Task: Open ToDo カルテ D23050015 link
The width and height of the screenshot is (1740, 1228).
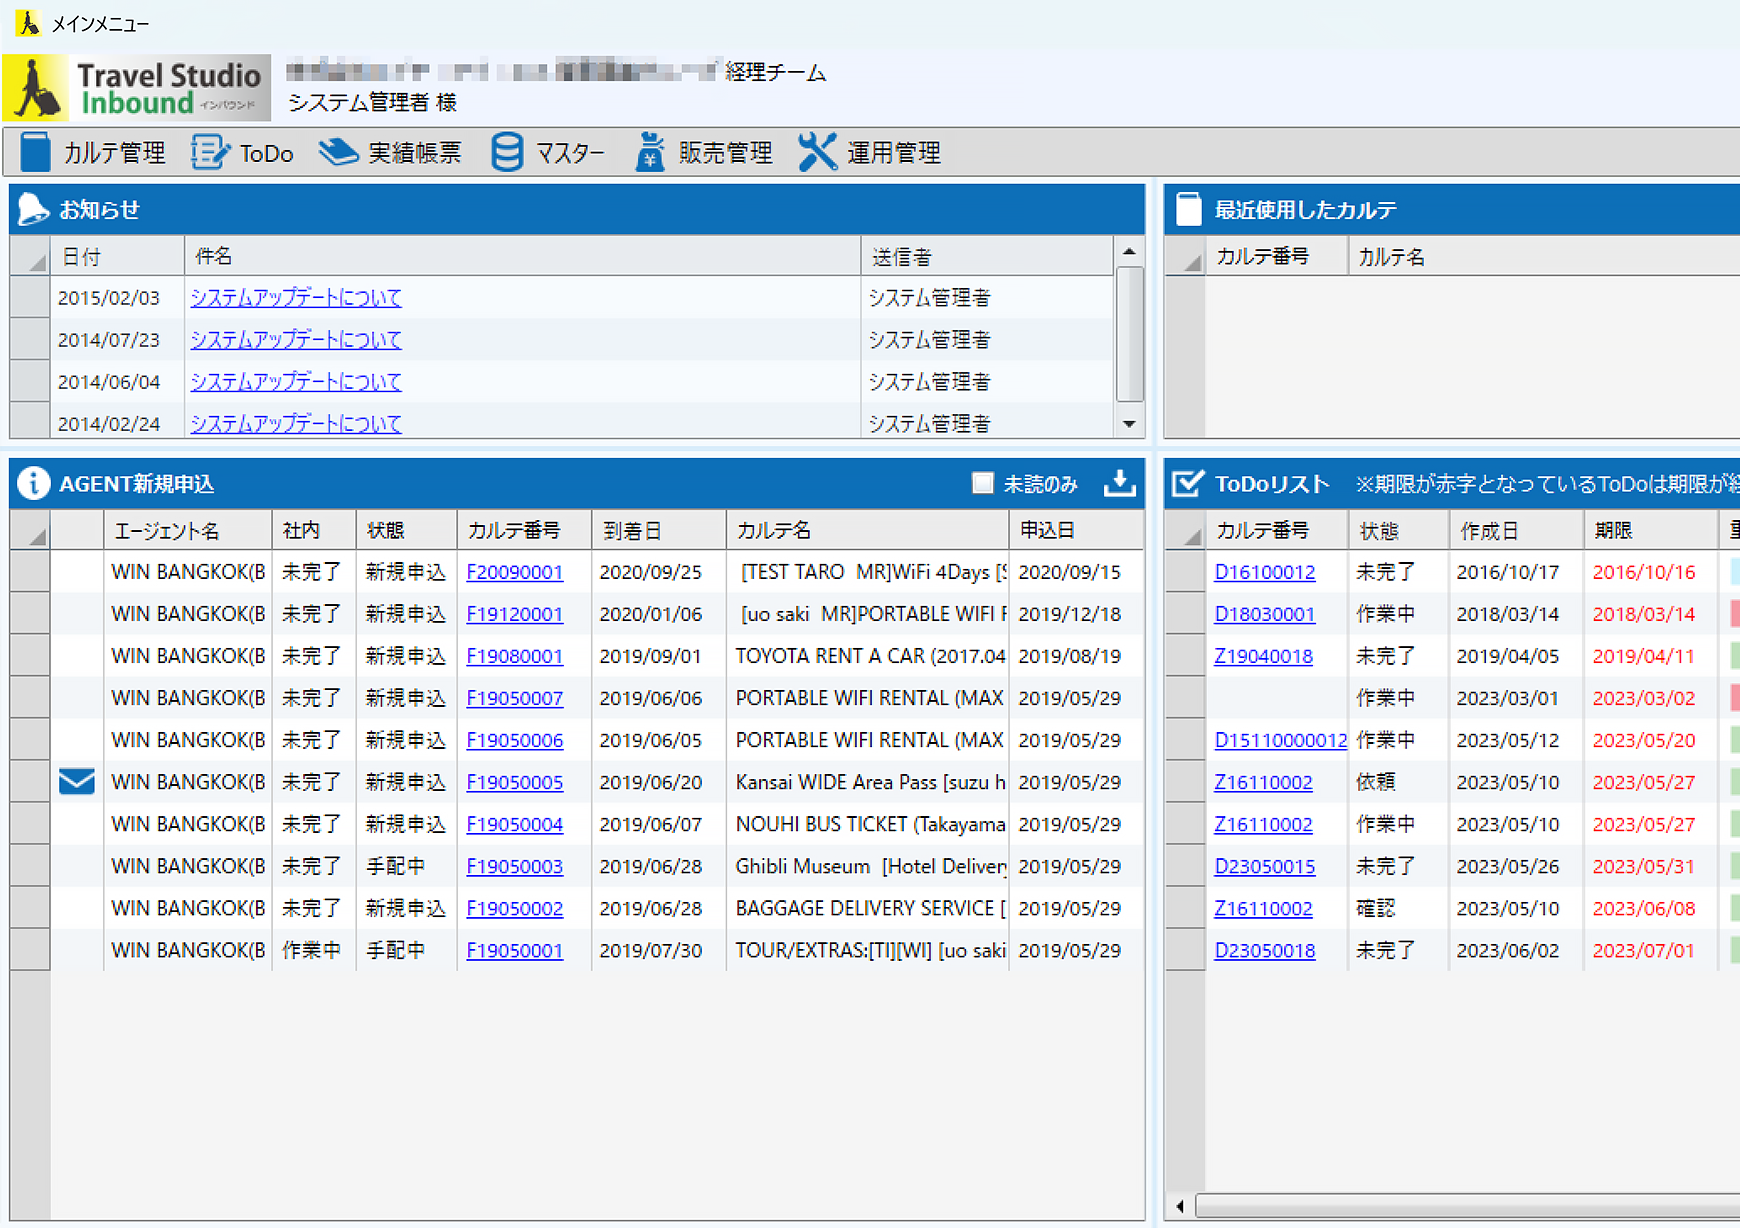Action: click(x=1264, y=866)
